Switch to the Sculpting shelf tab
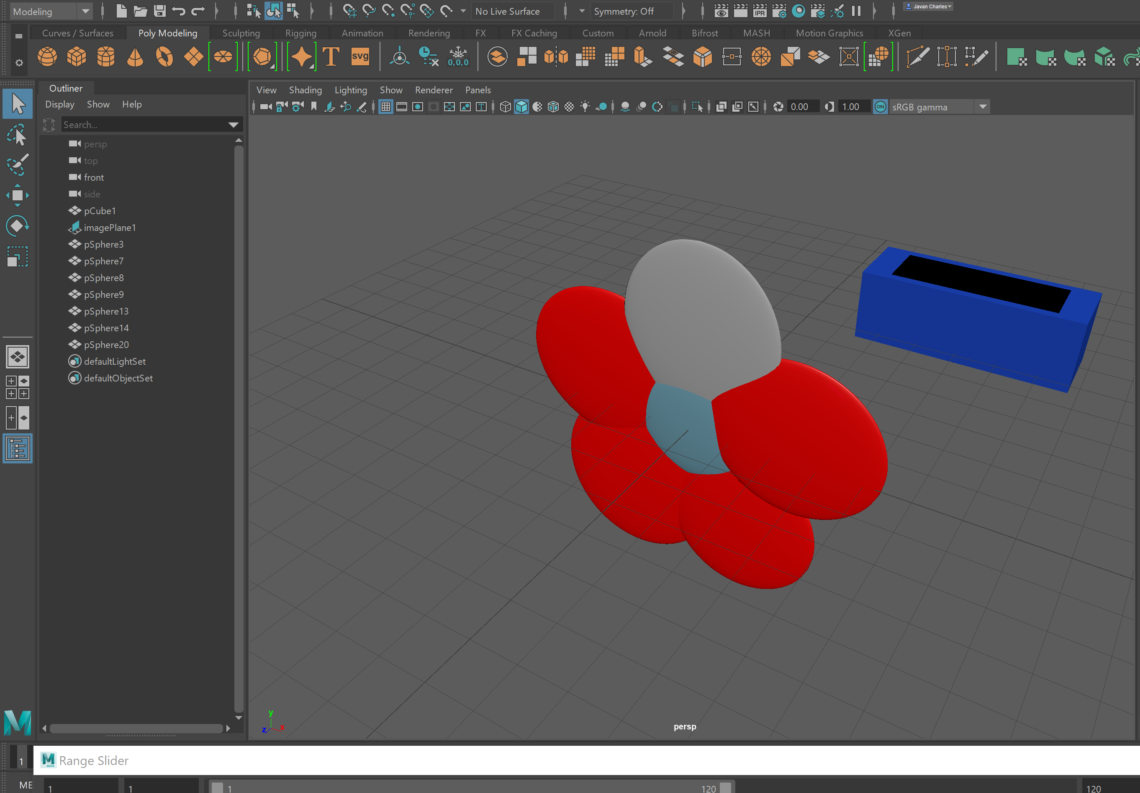This screenshot has width=1140, height=793. 241,33
